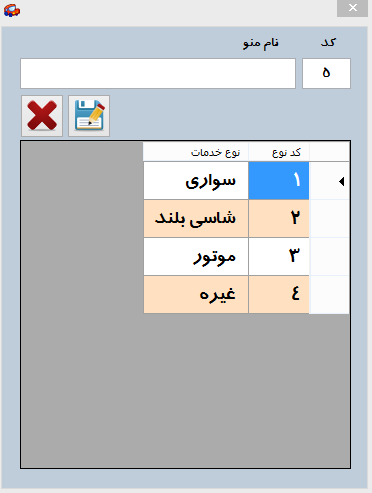Click row header of موتور row
This screenshot has height=493, width=372.
tap(329, 257)
